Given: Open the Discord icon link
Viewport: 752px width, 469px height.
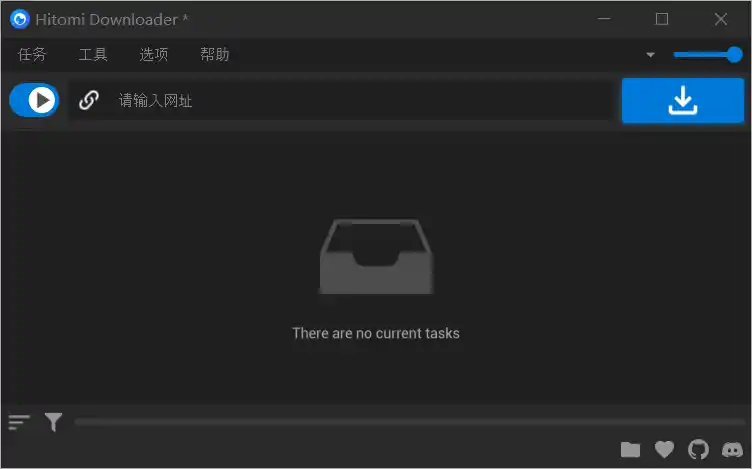Looking at the screenshot, I should pos(732,449).
